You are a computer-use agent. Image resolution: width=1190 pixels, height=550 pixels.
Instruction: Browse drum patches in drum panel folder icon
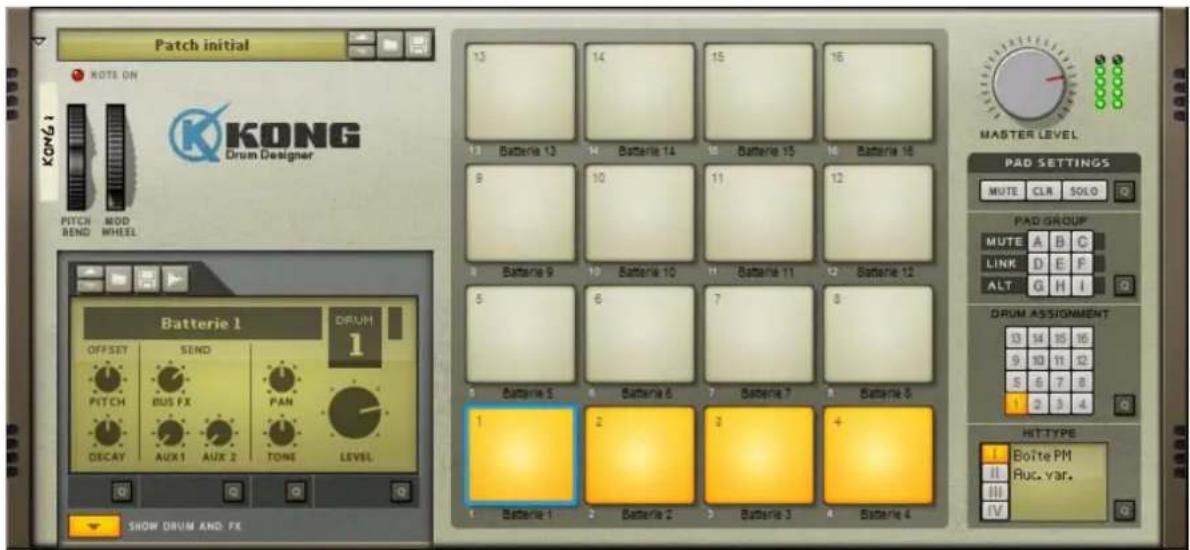(x=119, y=278)
